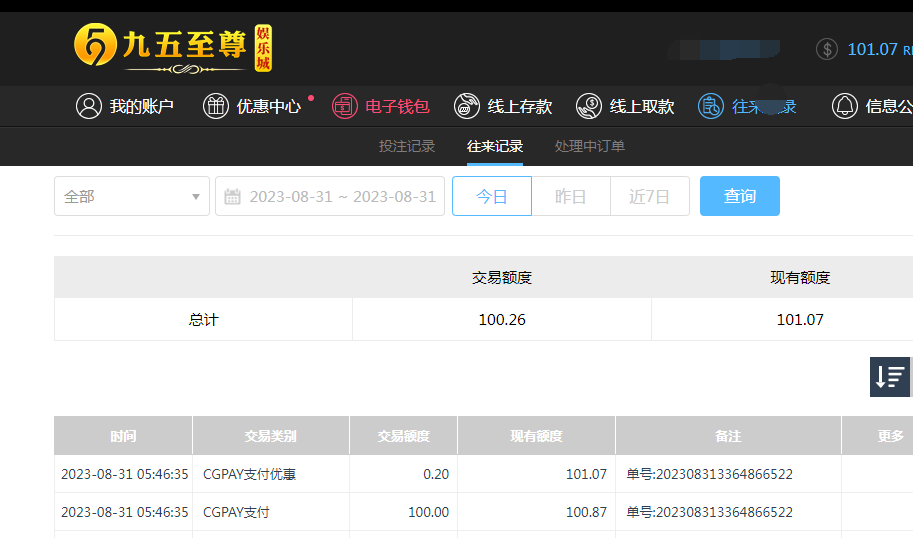Open 线上存款 deposit icon
This screenshot has width=913, height=538.
(x=467, y=106)
